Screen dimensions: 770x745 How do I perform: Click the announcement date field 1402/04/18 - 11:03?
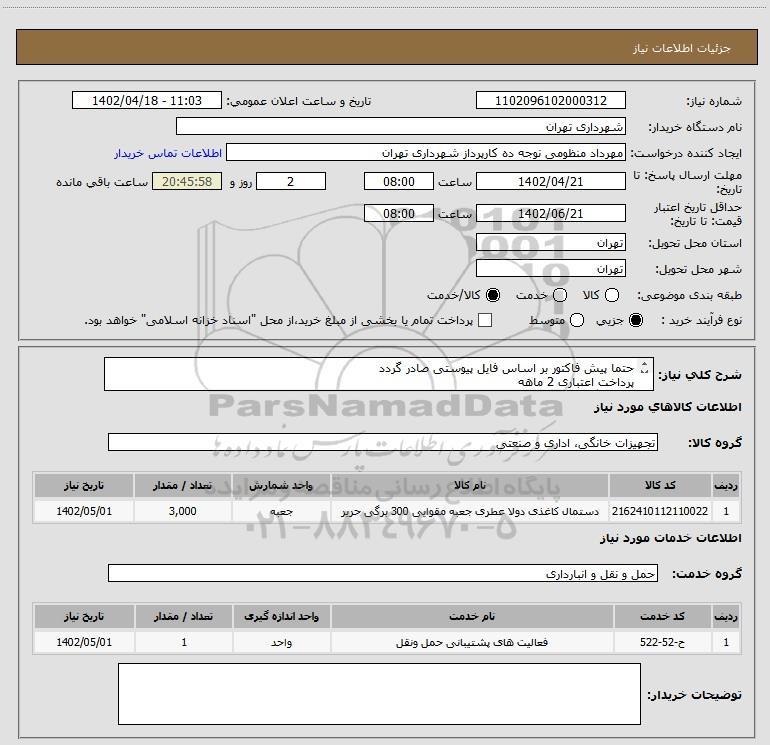[x=147, y=101]
